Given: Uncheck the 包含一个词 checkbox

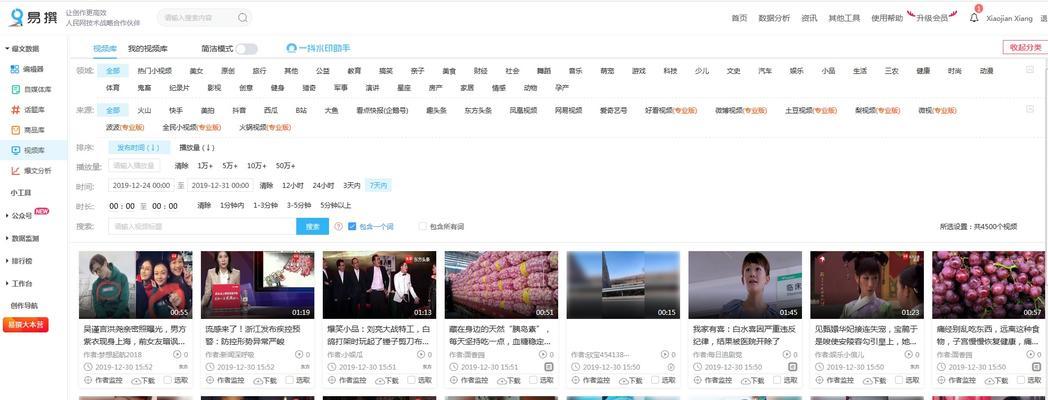Looking at the screenshot, I should pyautogui.click(x=352, y=227).
